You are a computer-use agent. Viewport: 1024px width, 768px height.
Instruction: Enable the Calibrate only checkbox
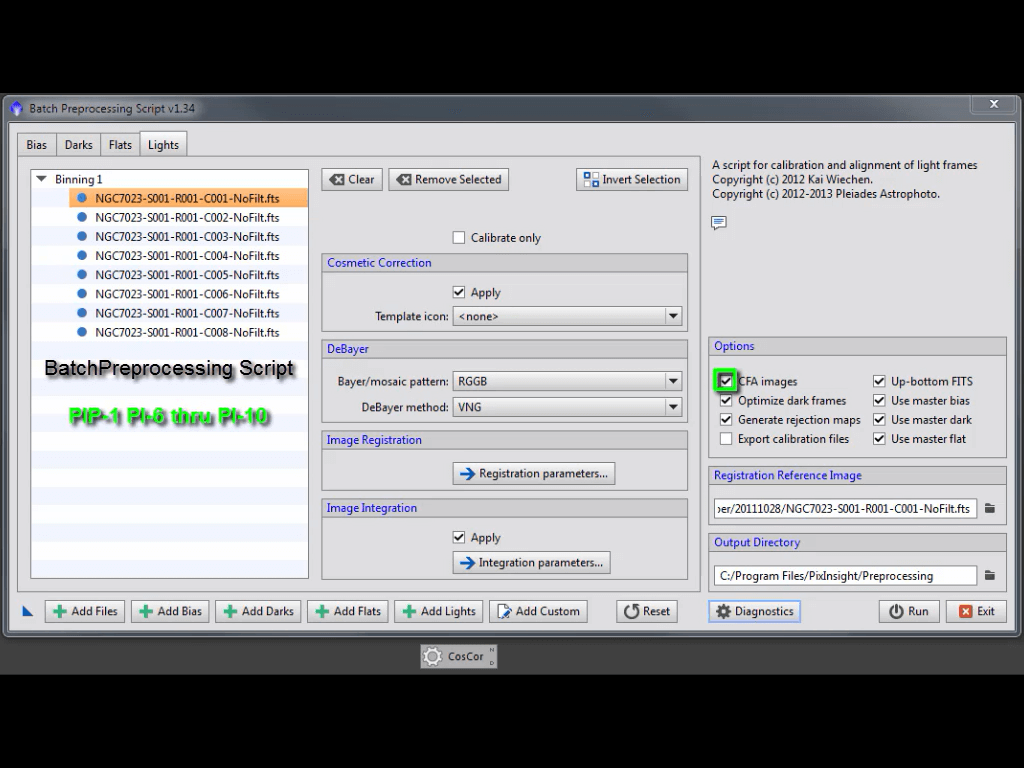point(459,238)
